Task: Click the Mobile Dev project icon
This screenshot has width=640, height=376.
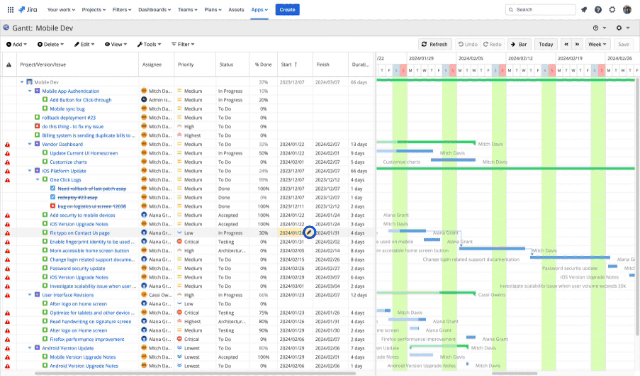Action: [29, 82]
